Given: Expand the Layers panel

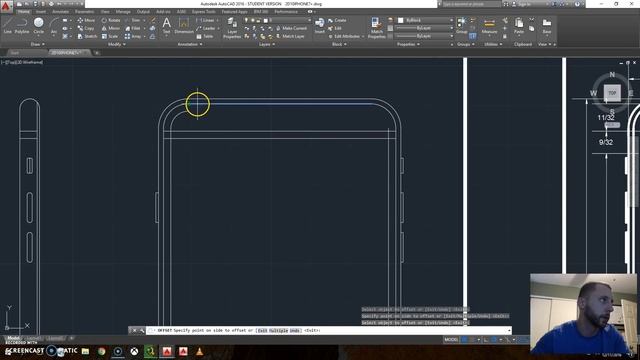Looking at the screenshot, I should tap(267, 44).
